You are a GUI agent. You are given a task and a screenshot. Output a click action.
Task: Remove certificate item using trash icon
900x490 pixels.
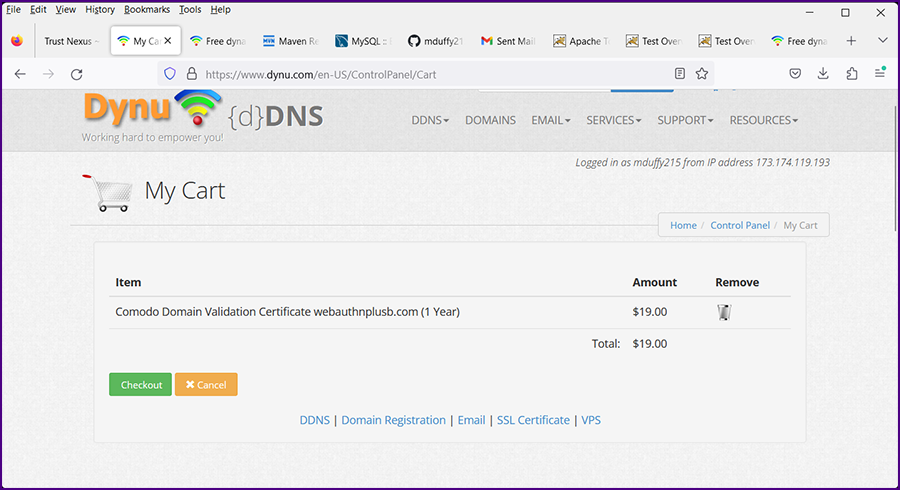click(x=724, y=312)
